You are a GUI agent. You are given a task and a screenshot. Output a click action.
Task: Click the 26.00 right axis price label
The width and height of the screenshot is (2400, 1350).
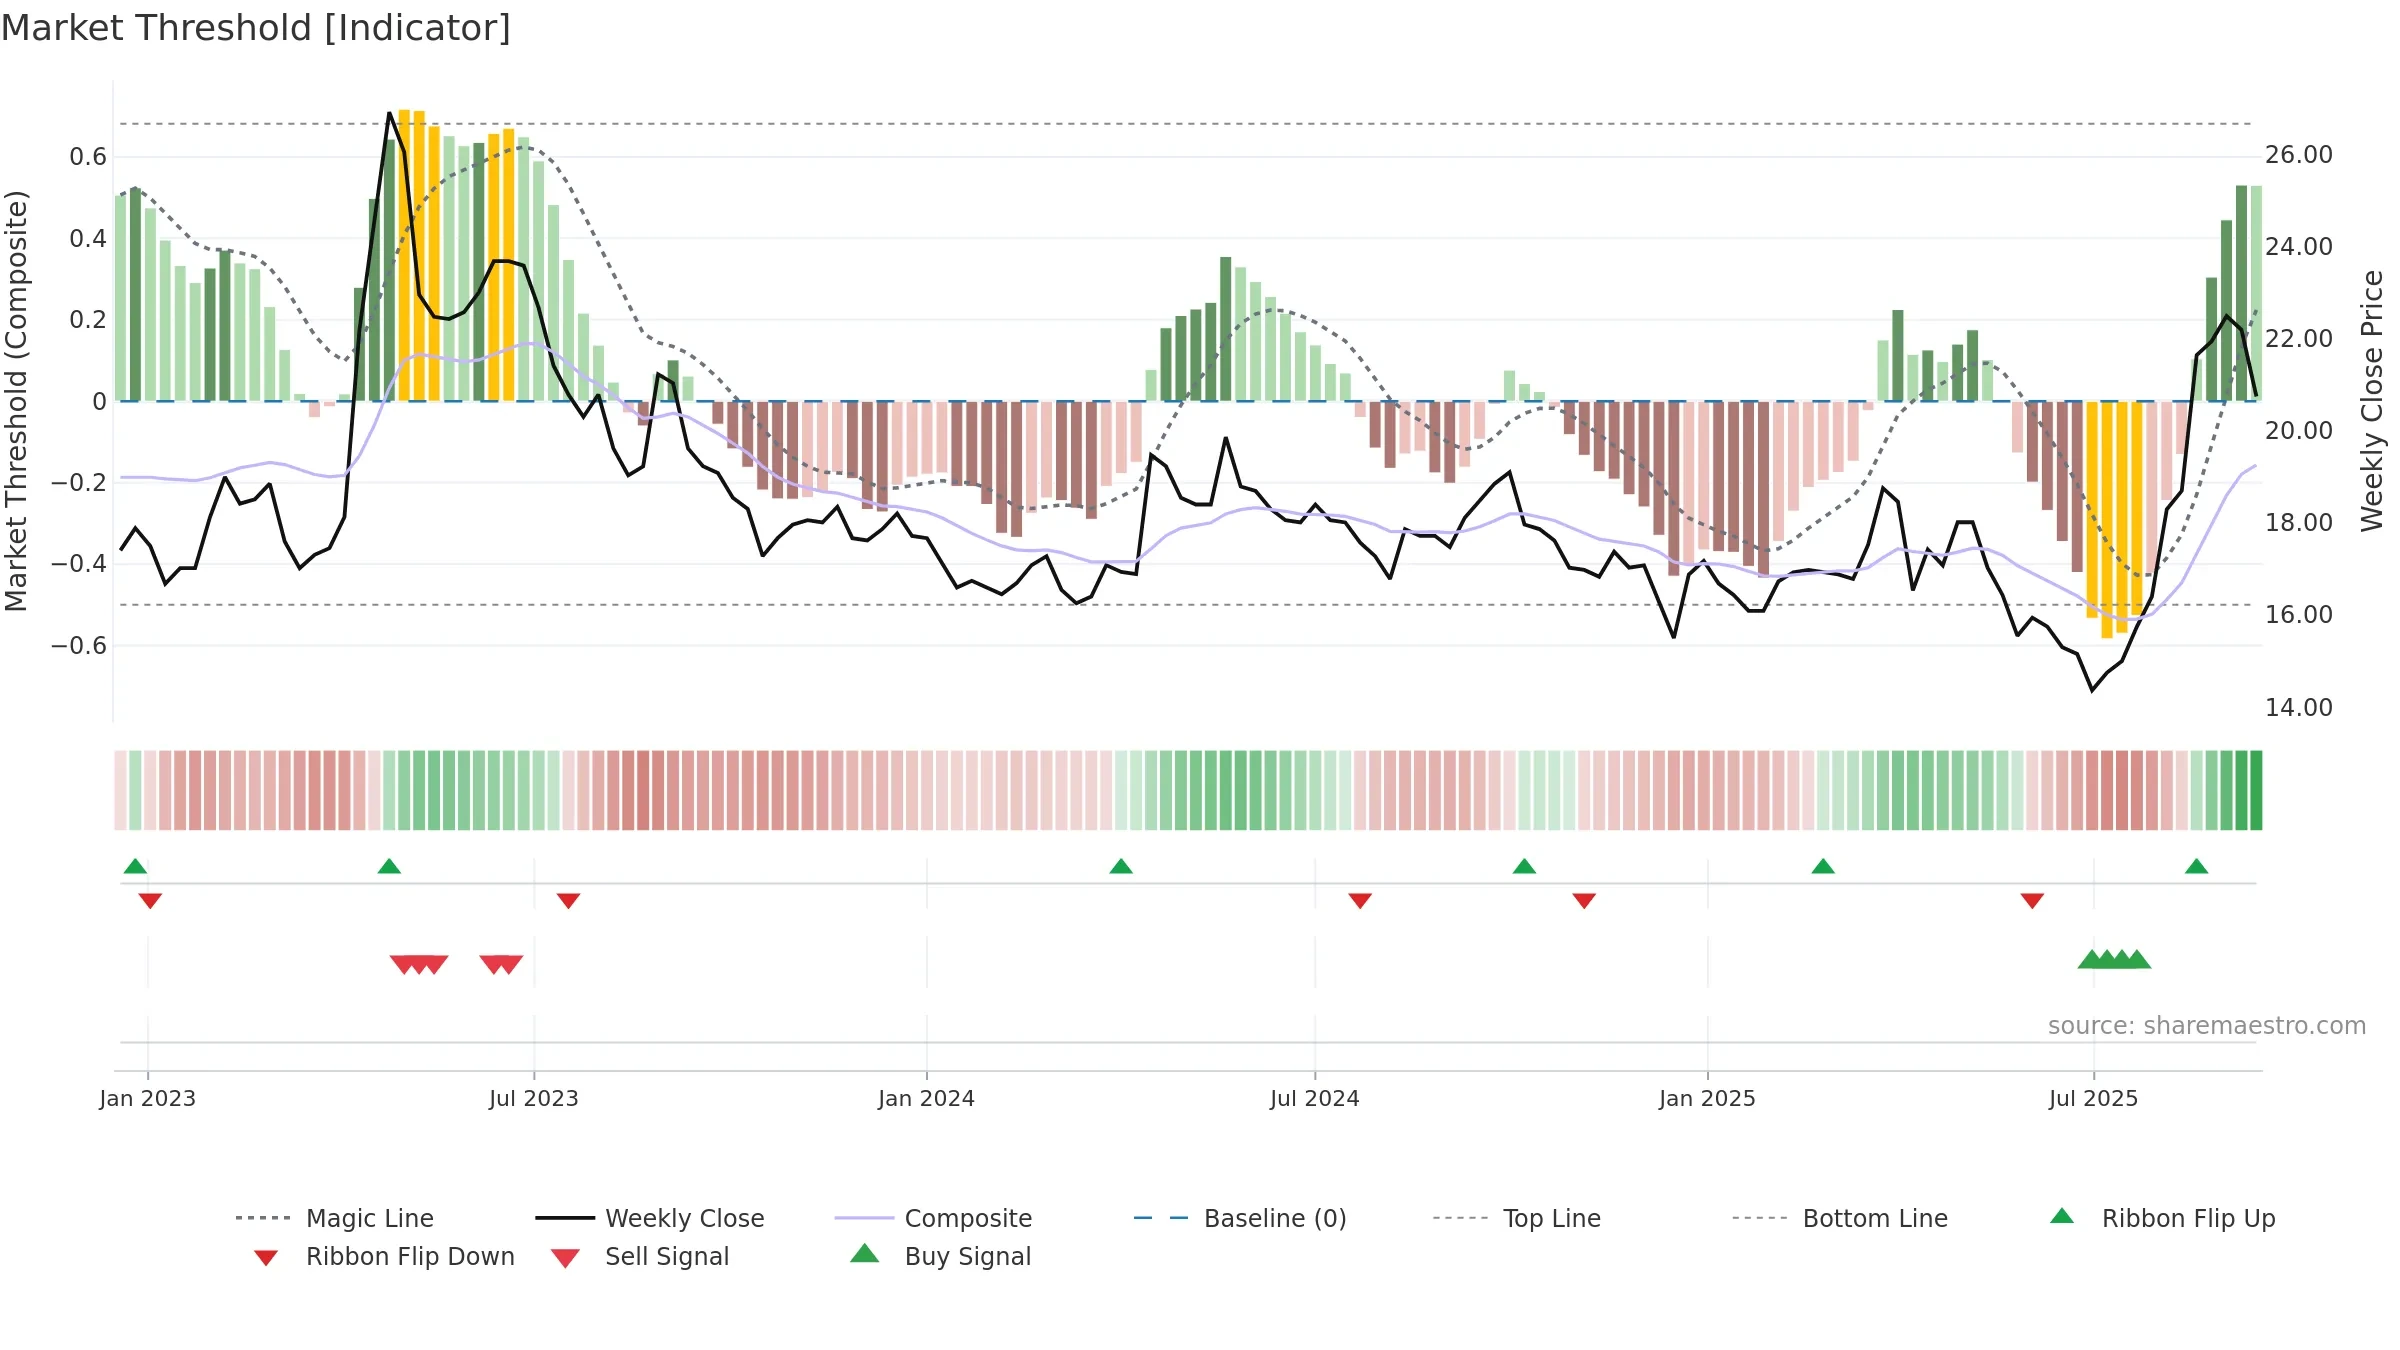(2299, 155)
